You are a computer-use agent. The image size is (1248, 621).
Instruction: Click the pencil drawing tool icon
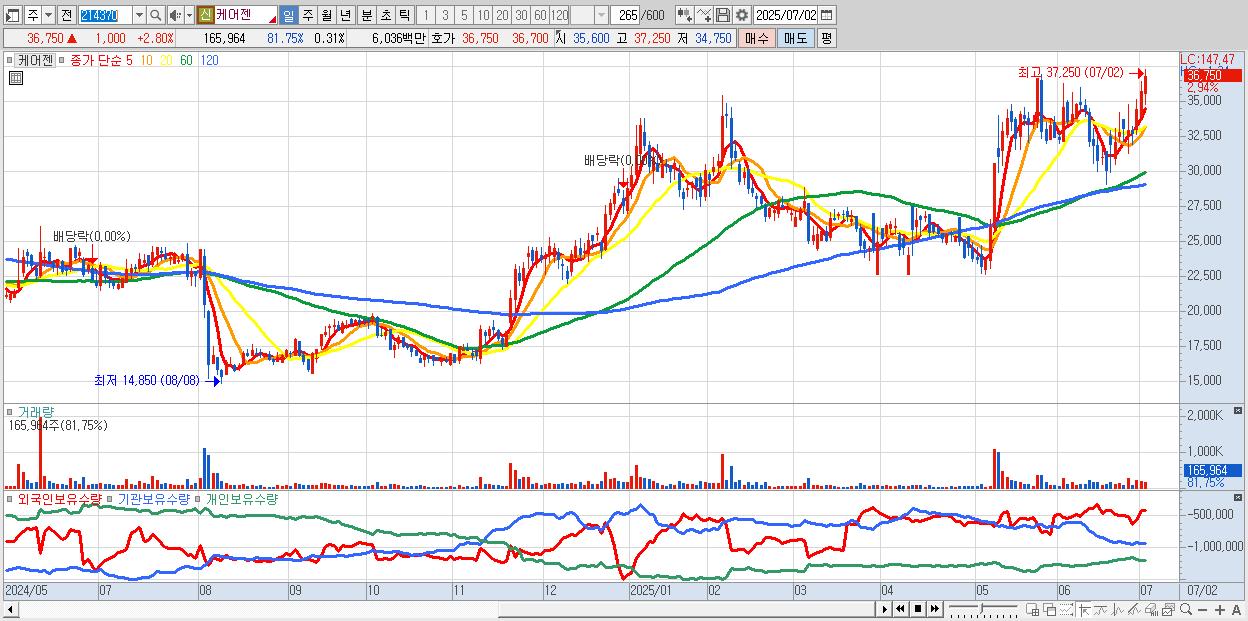(x=1134, y=610)
